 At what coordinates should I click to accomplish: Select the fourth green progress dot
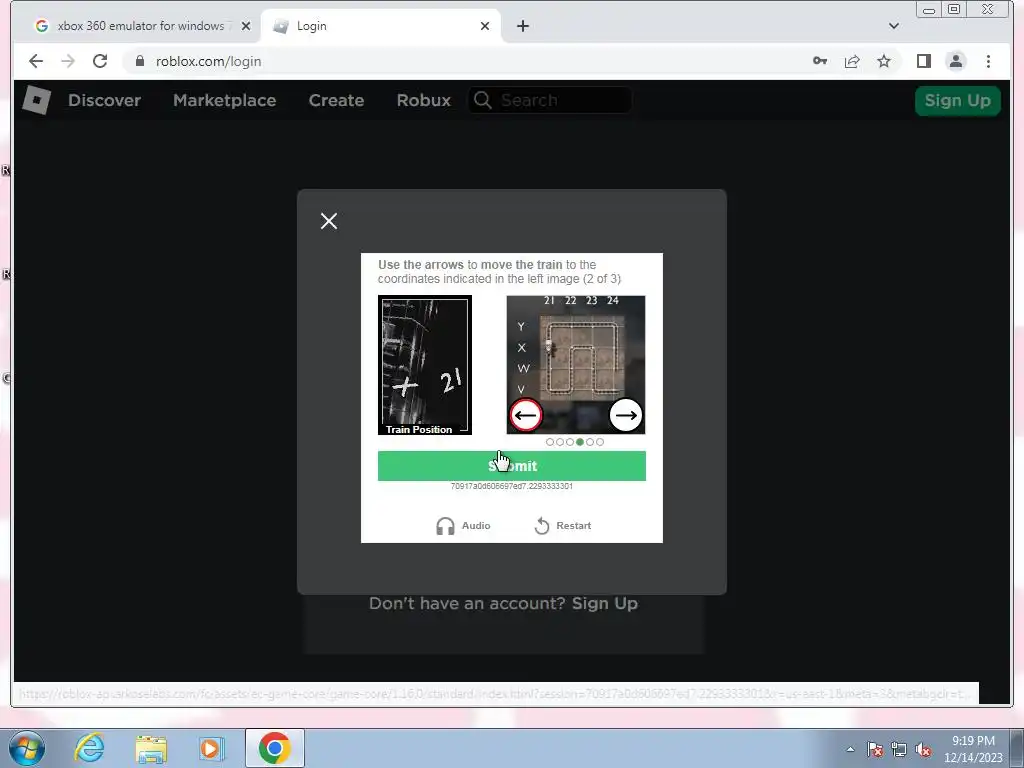(x=580, y=442)
